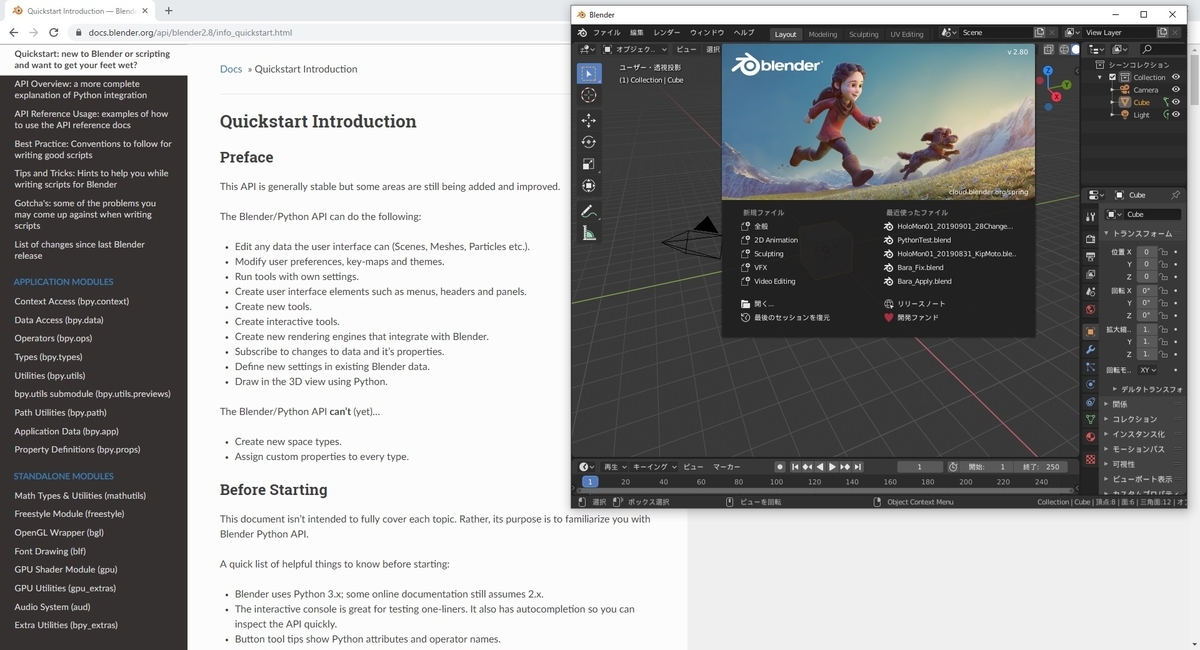Hide the Collection with its eye icon
This screenshot has height=650, width=1200.
point(1175,77)
